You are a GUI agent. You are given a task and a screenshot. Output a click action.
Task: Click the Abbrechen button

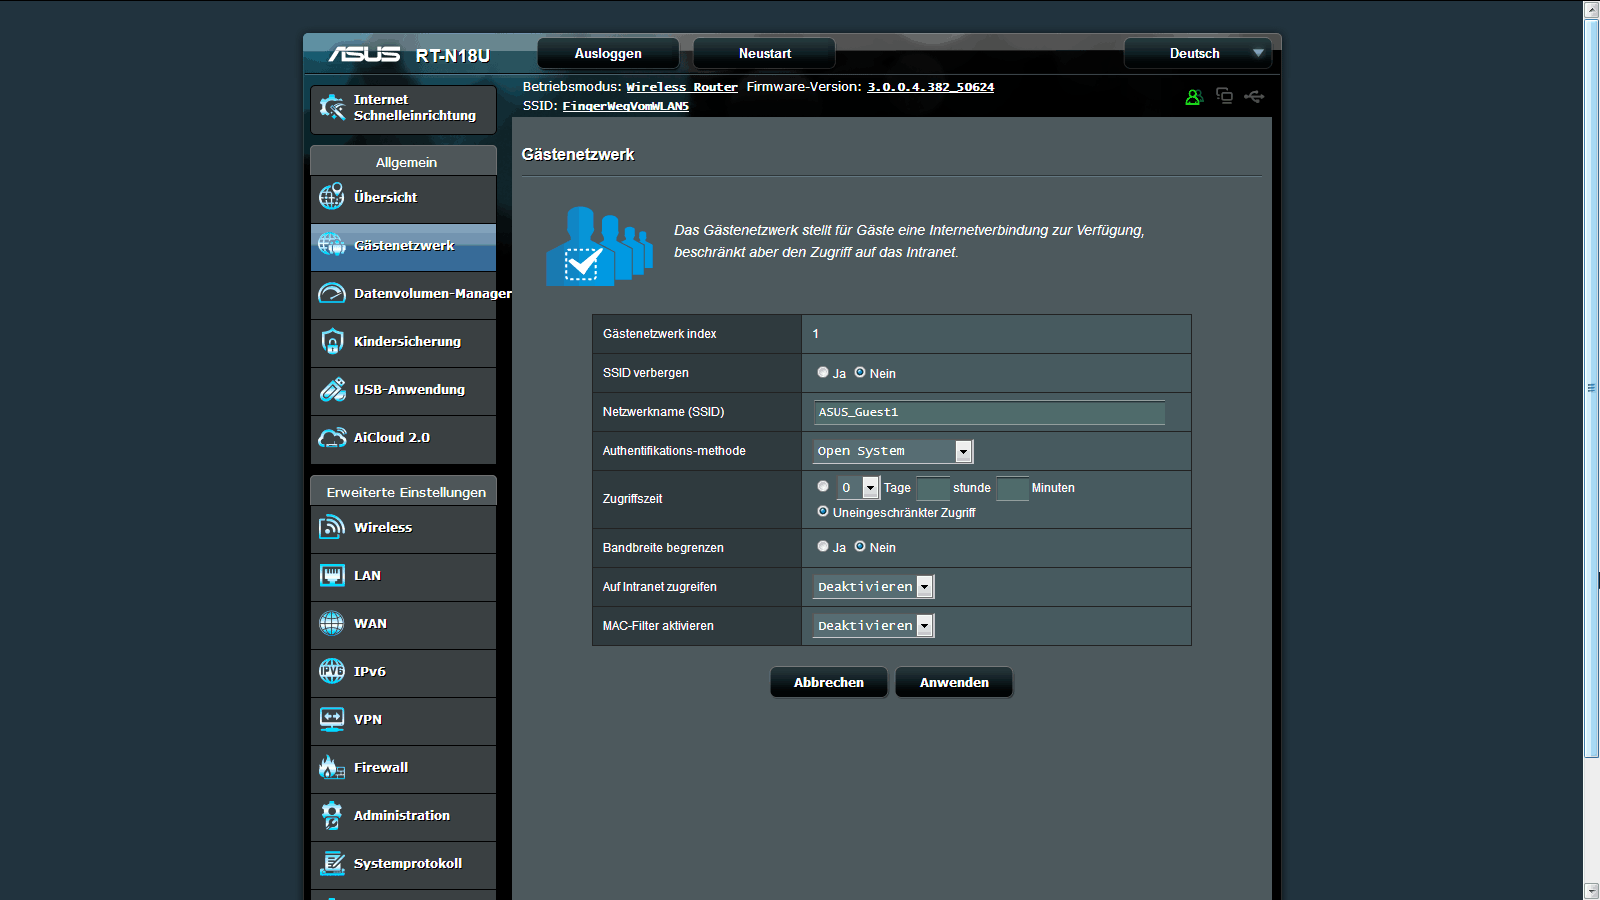pos(829,682)
